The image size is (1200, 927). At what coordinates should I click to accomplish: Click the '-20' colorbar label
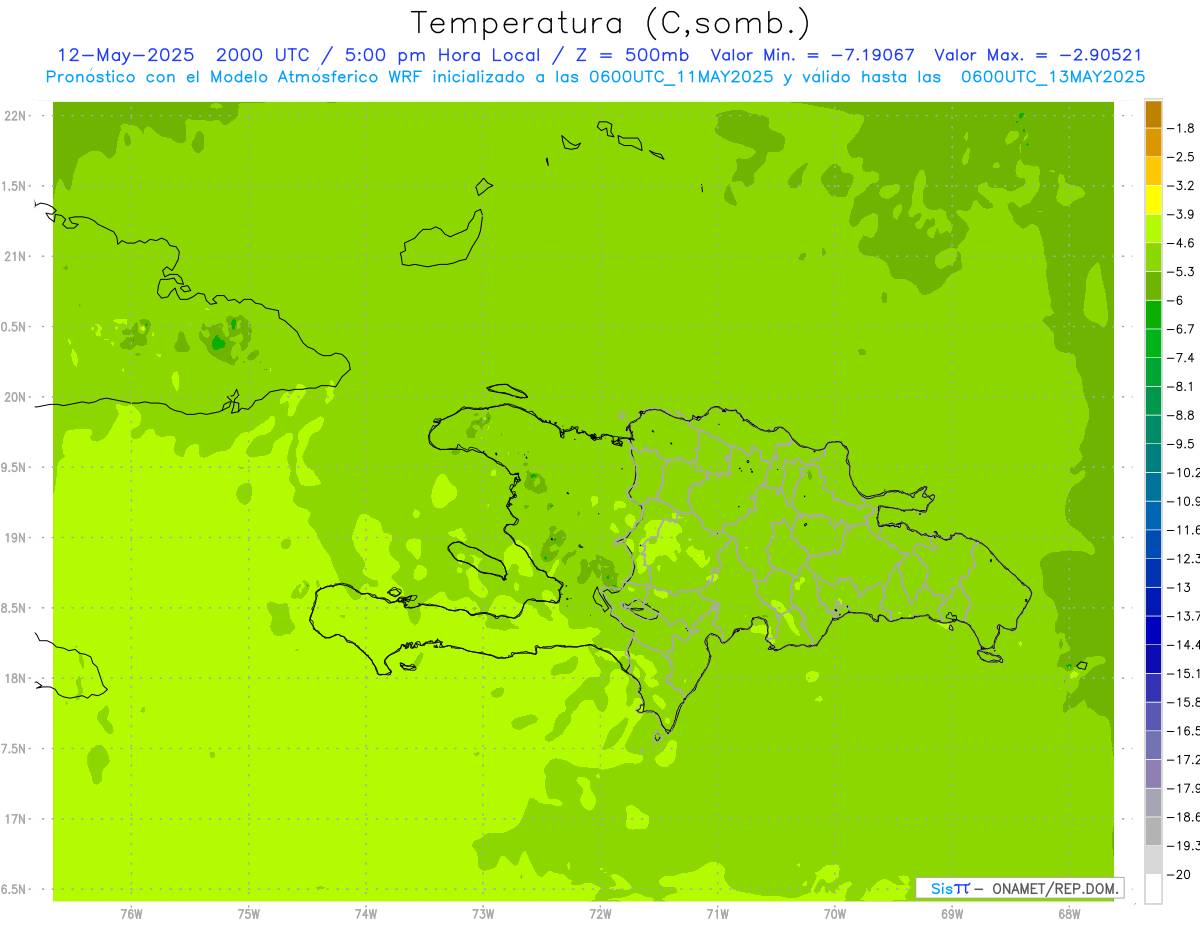1179,875
